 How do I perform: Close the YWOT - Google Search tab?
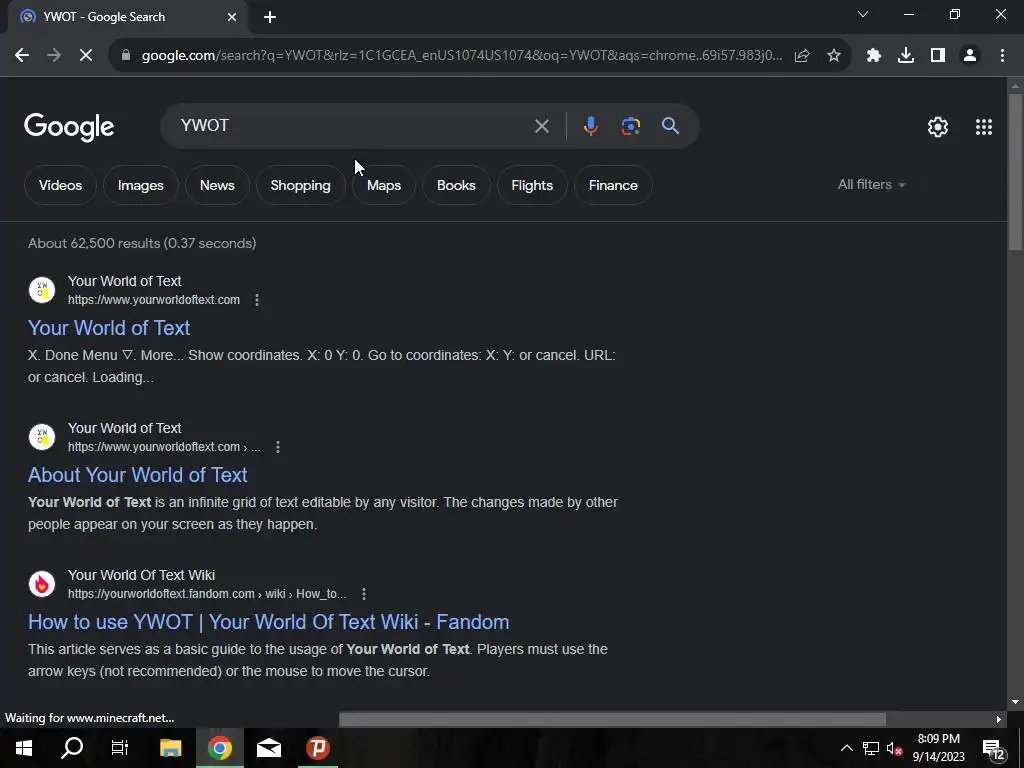(232, 17)
